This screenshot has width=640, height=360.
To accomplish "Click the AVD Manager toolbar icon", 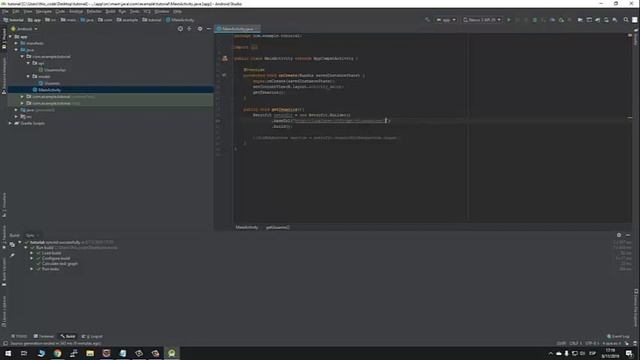I will click(x=606, y=20).
